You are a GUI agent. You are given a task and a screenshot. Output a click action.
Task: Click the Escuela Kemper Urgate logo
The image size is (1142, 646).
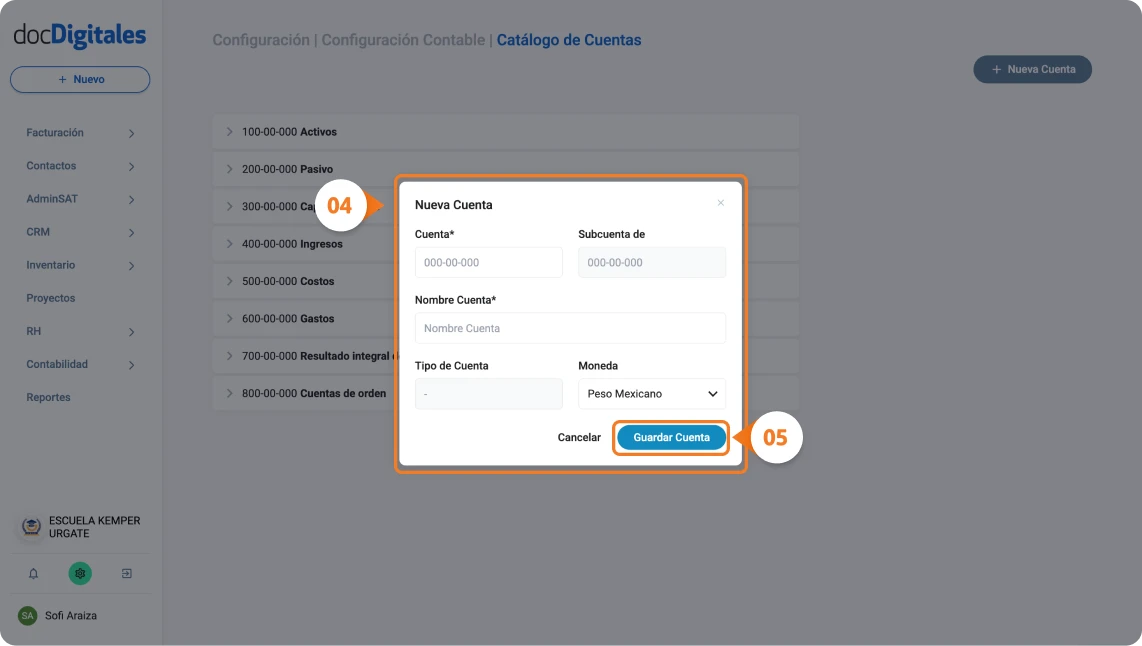point(28,526)
